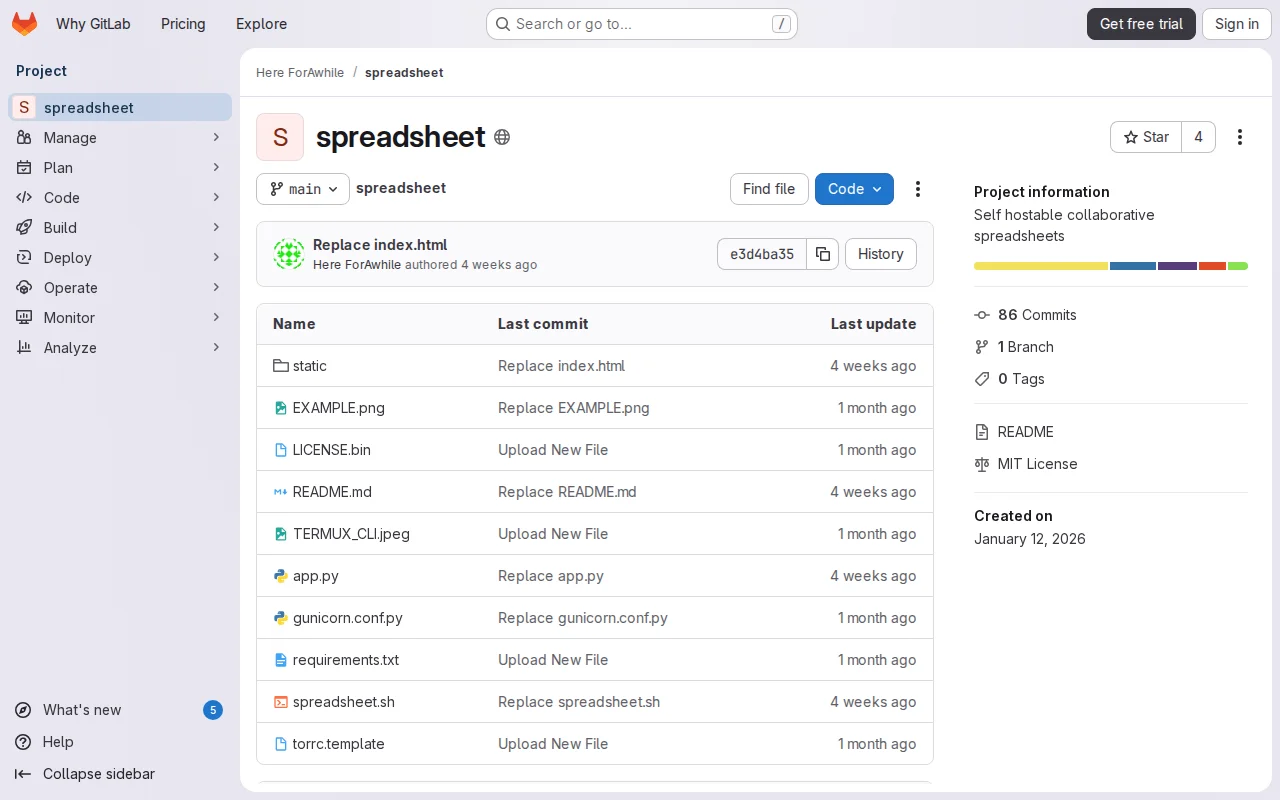Open Replace gunicorn.conf.py commit message
This screenshot has height=800, width=1280.
pyautogui.click(x=583, y=618)
